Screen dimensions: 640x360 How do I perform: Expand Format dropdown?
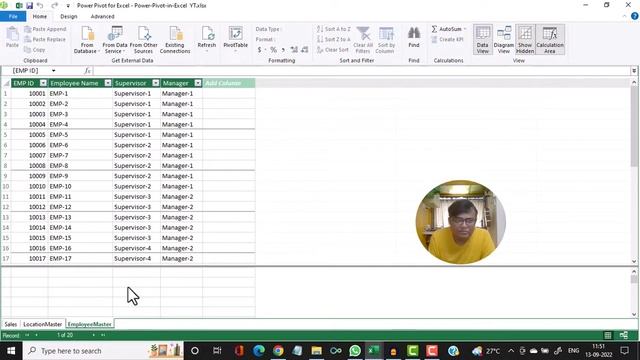tap(265, 39)
